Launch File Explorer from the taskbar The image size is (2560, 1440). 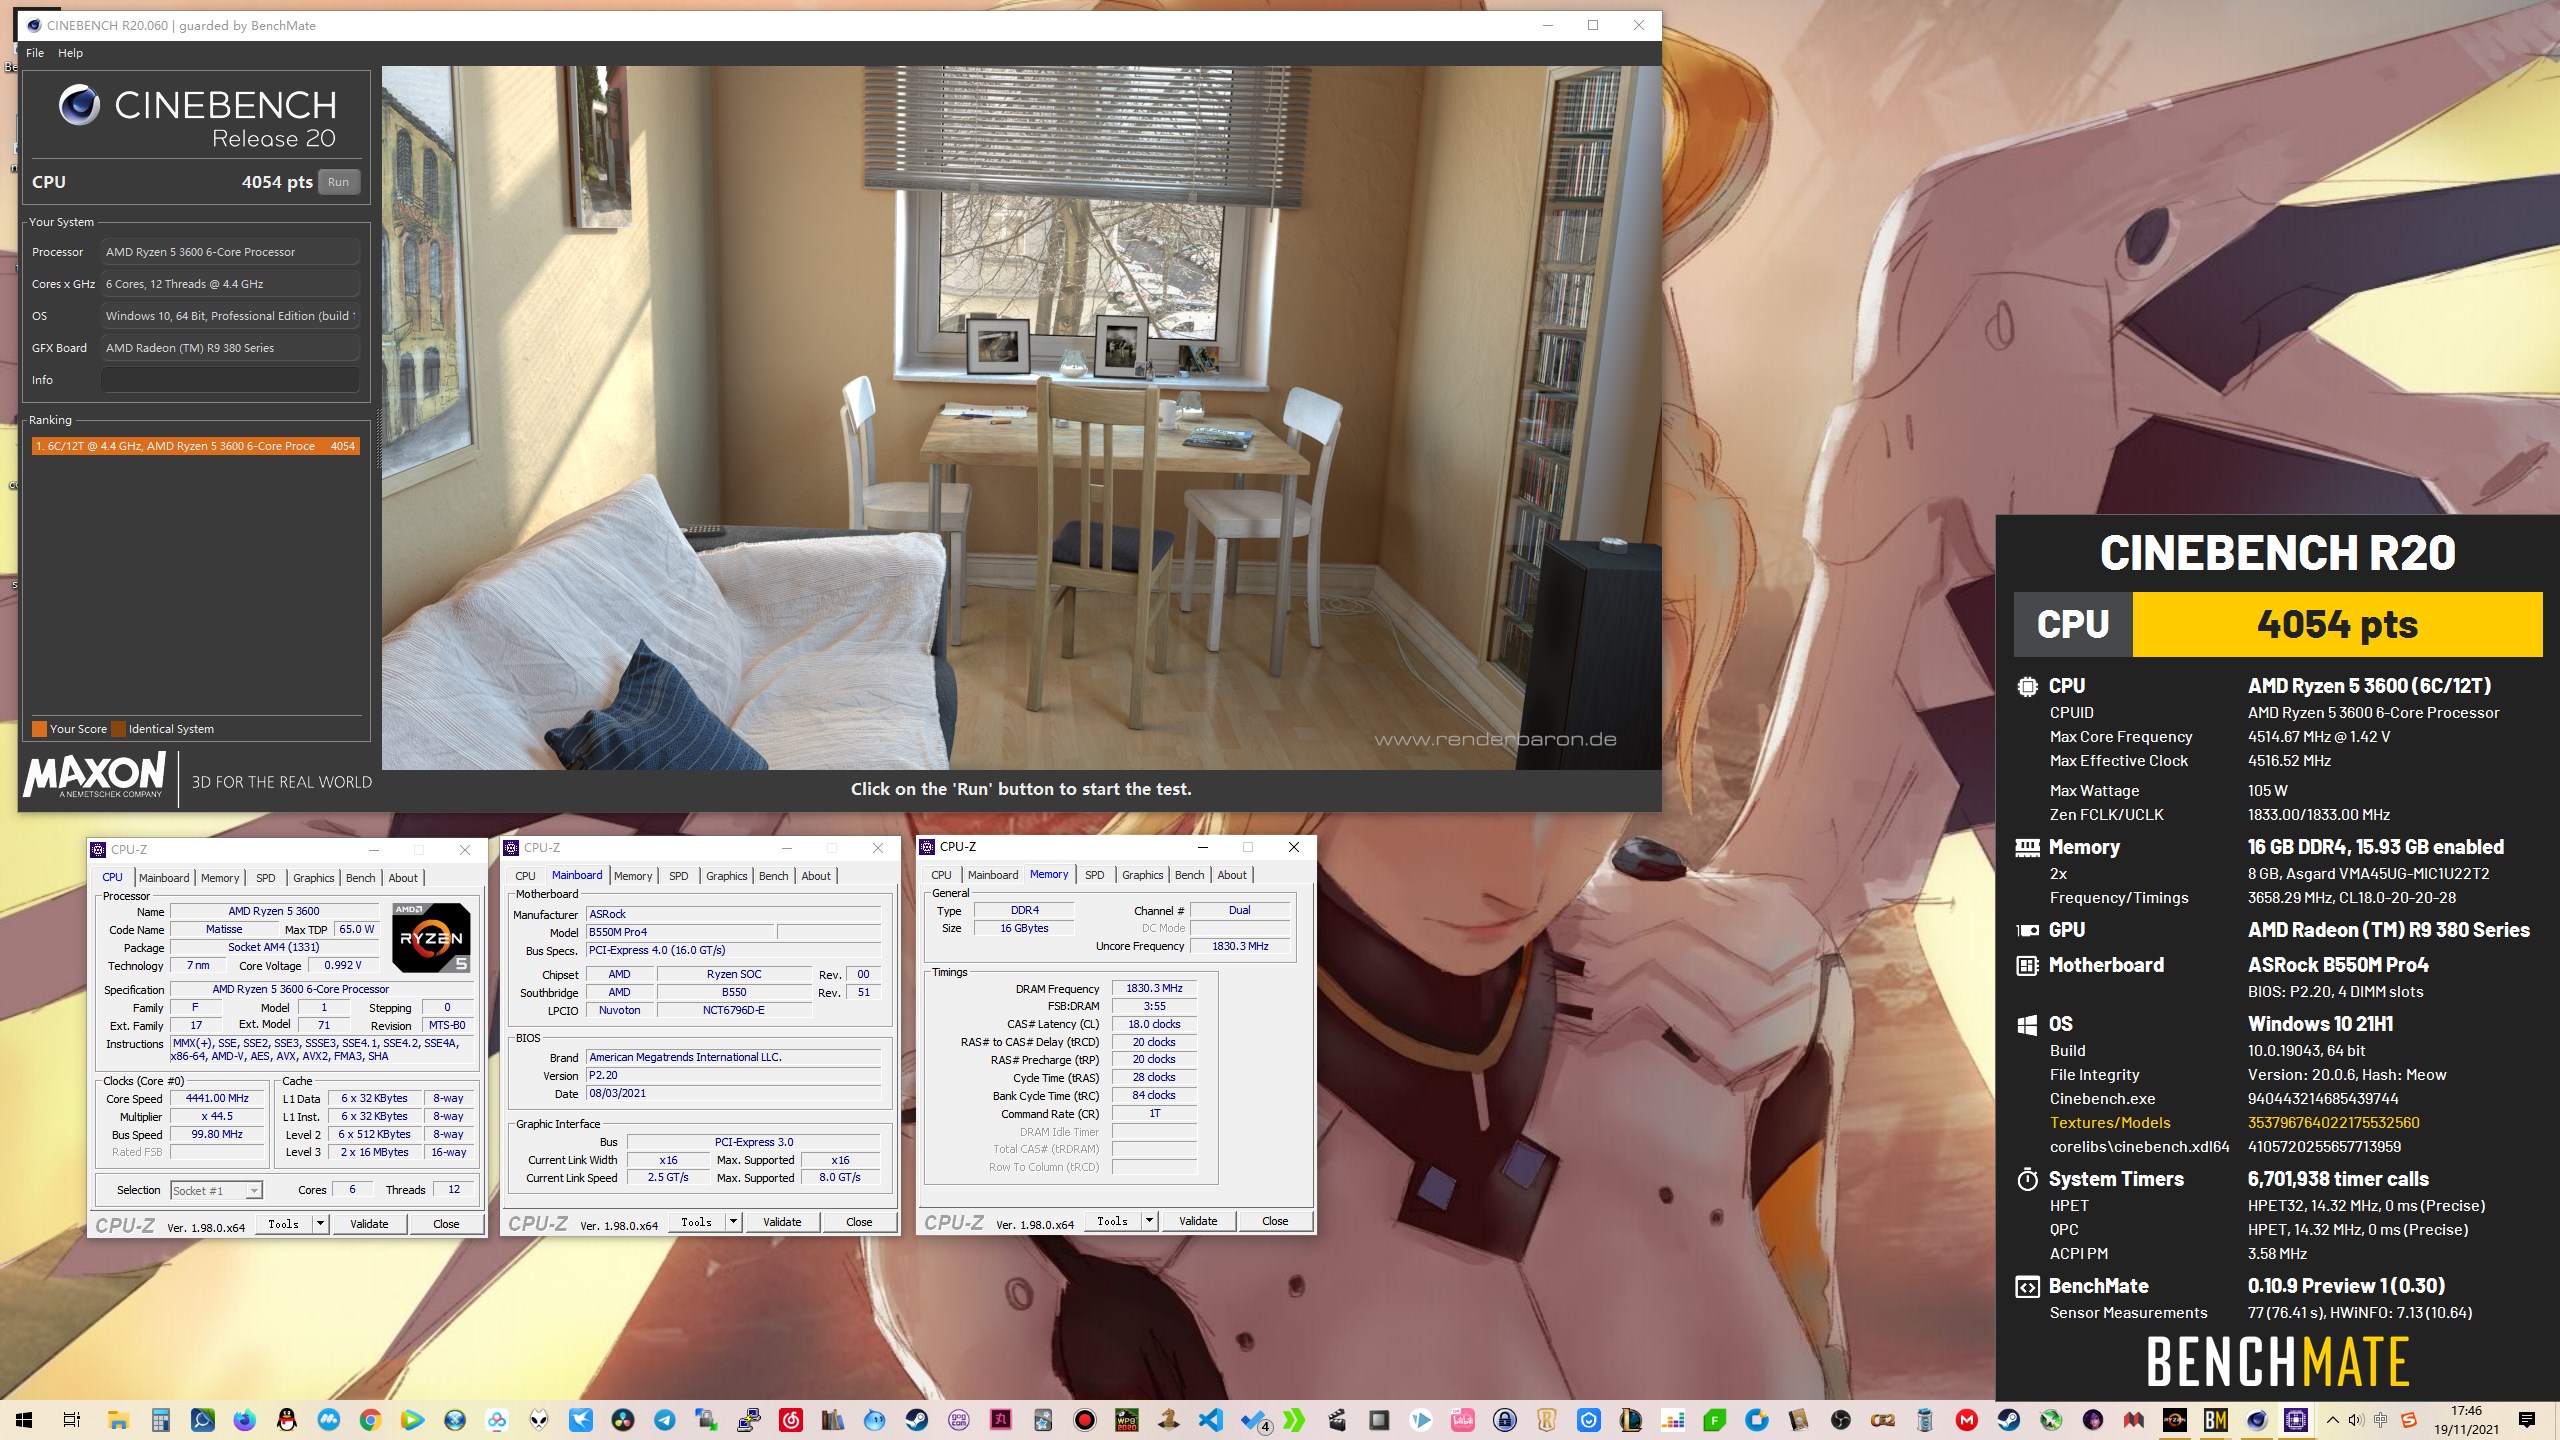click(118, 1420)
